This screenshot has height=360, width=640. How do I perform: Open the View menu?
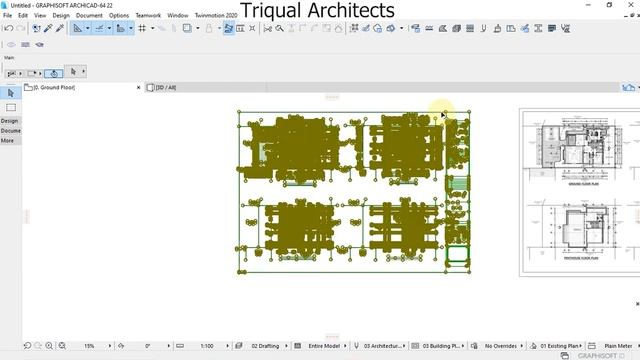coord(40,15)
